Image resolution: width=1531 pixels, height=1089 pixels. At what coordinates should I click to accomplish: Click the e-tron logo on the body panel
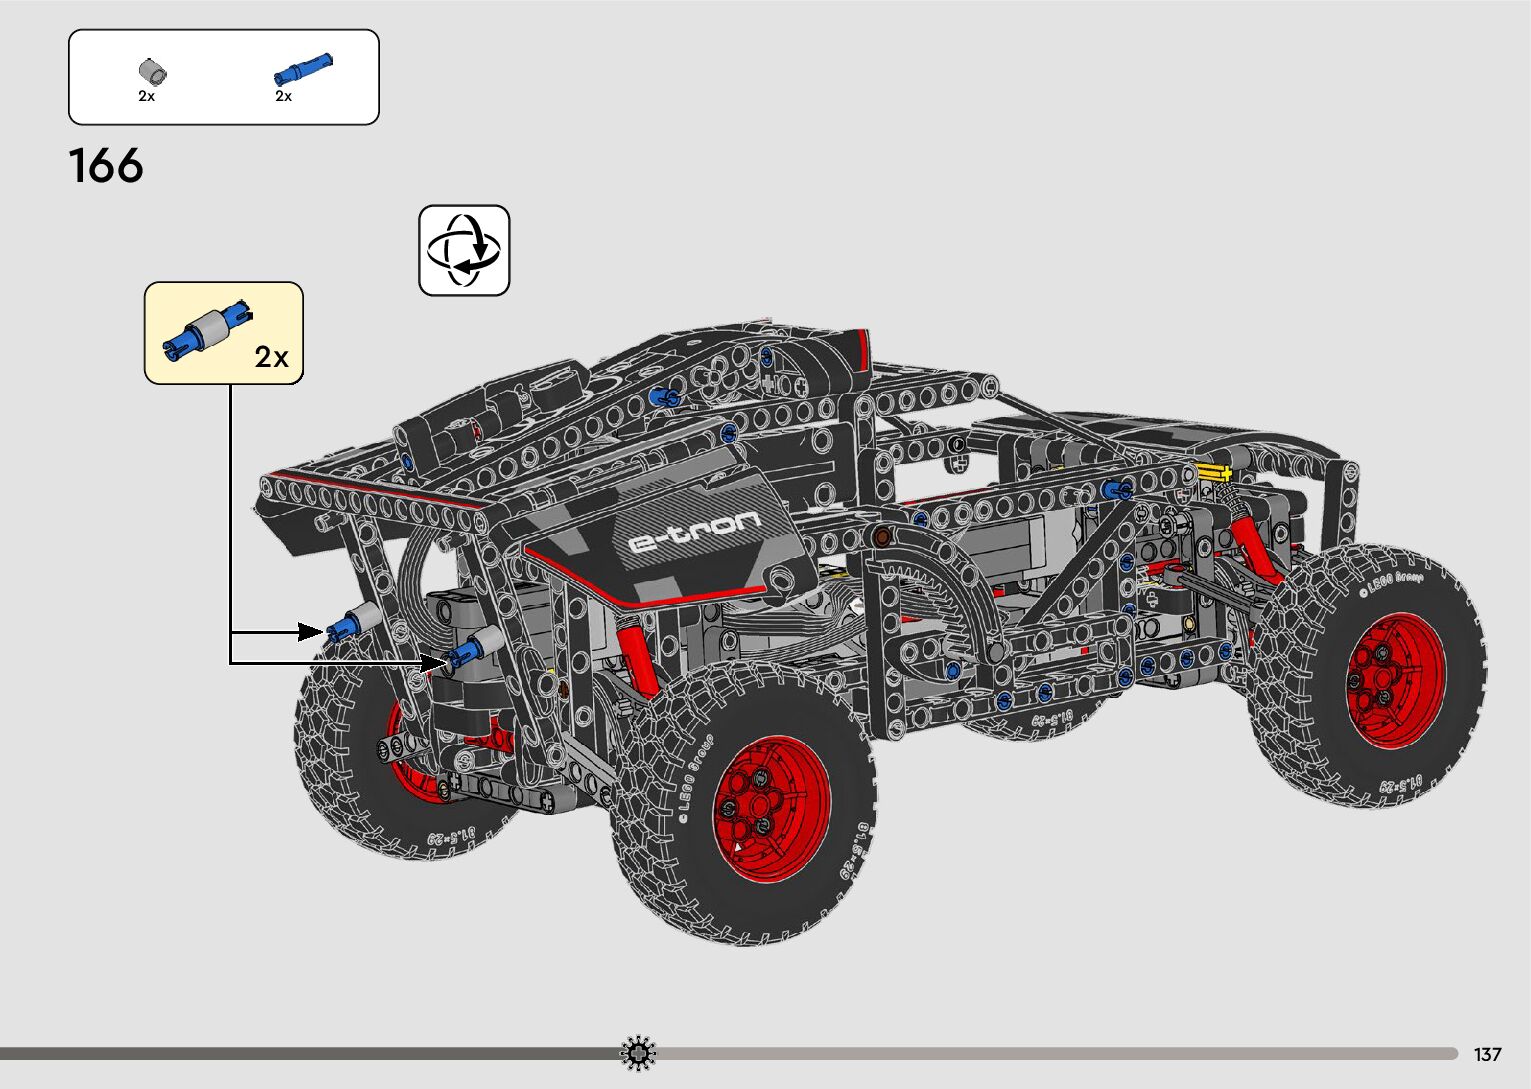694,532
